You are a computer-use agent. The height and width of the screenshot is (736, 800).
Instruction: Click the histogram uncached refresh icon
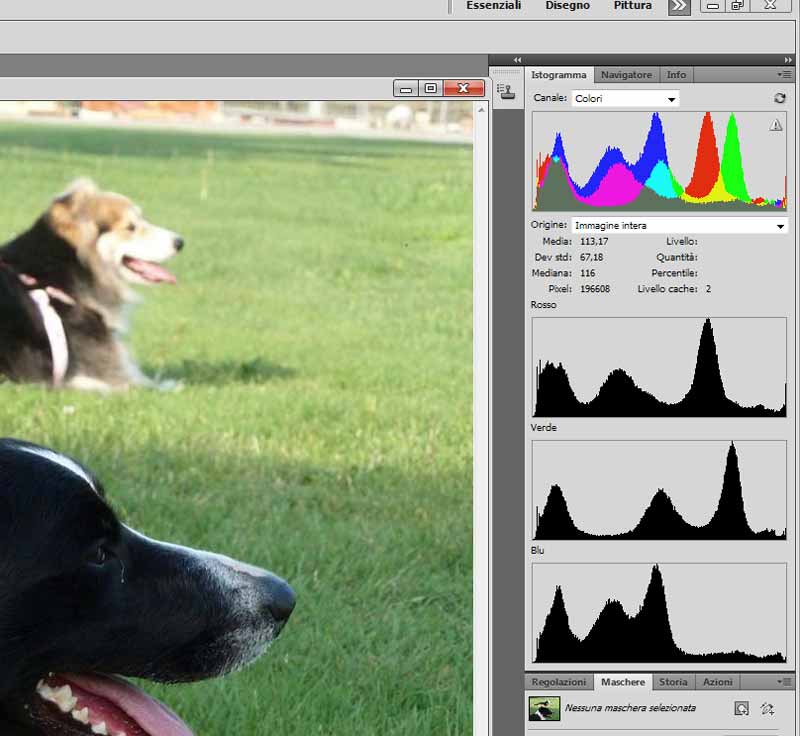coord(779,98)
